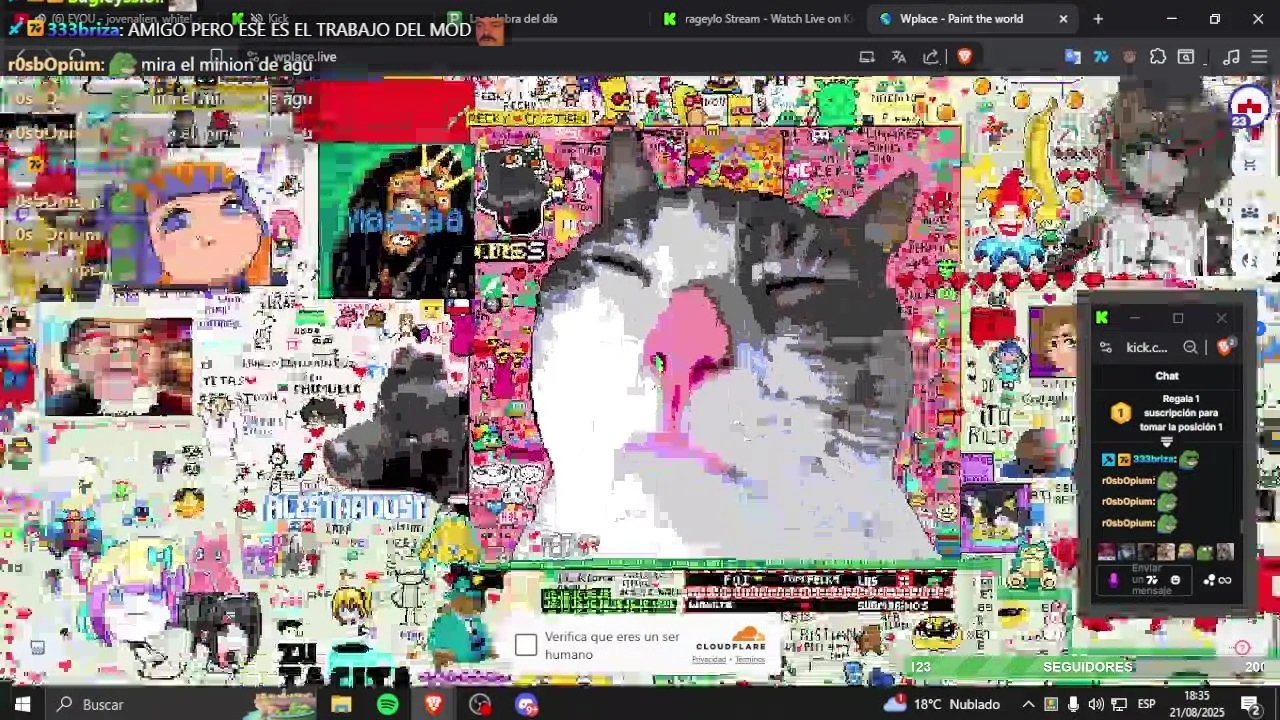This screenshot has height=720, width=1280.
Task: Switch to the rageylo Stream browser tab
Action: [758, 18]
